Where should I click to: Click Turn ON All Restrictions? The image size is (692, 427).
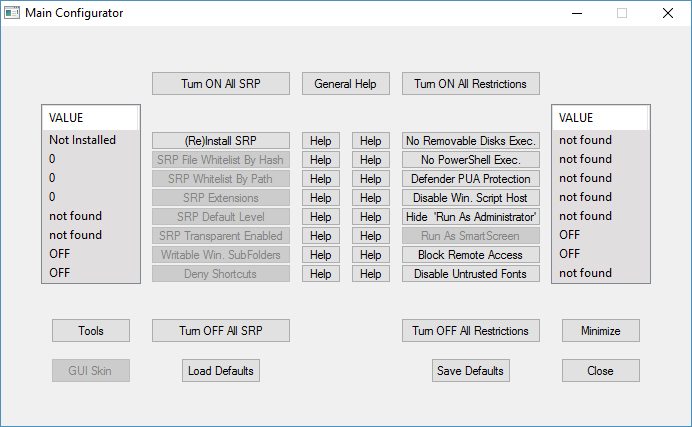[471, 84]
